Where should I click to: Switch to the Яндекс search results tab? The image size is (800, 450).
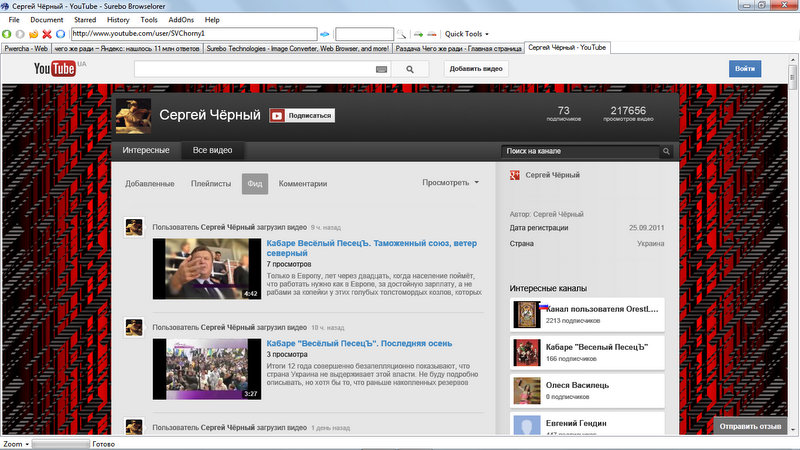(x=127, y=48)
